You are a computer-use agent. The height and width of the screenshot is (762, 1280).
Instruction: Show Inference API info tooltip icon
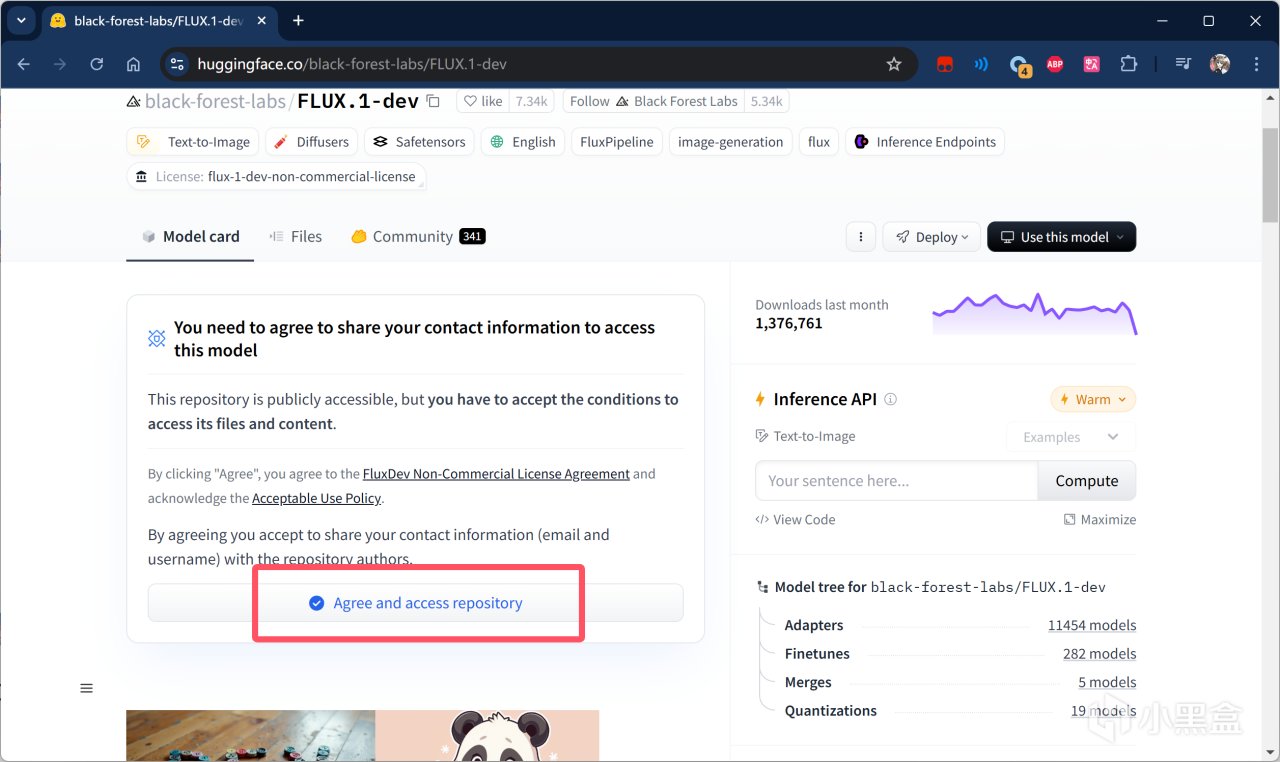click(890, 399)
